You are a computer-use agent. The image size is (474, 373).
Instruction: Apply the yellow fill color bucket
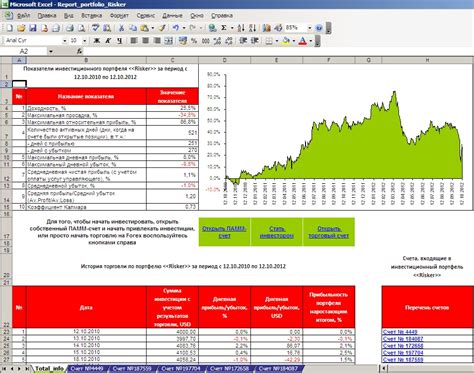pyautogui.click(x=286, y=41)
